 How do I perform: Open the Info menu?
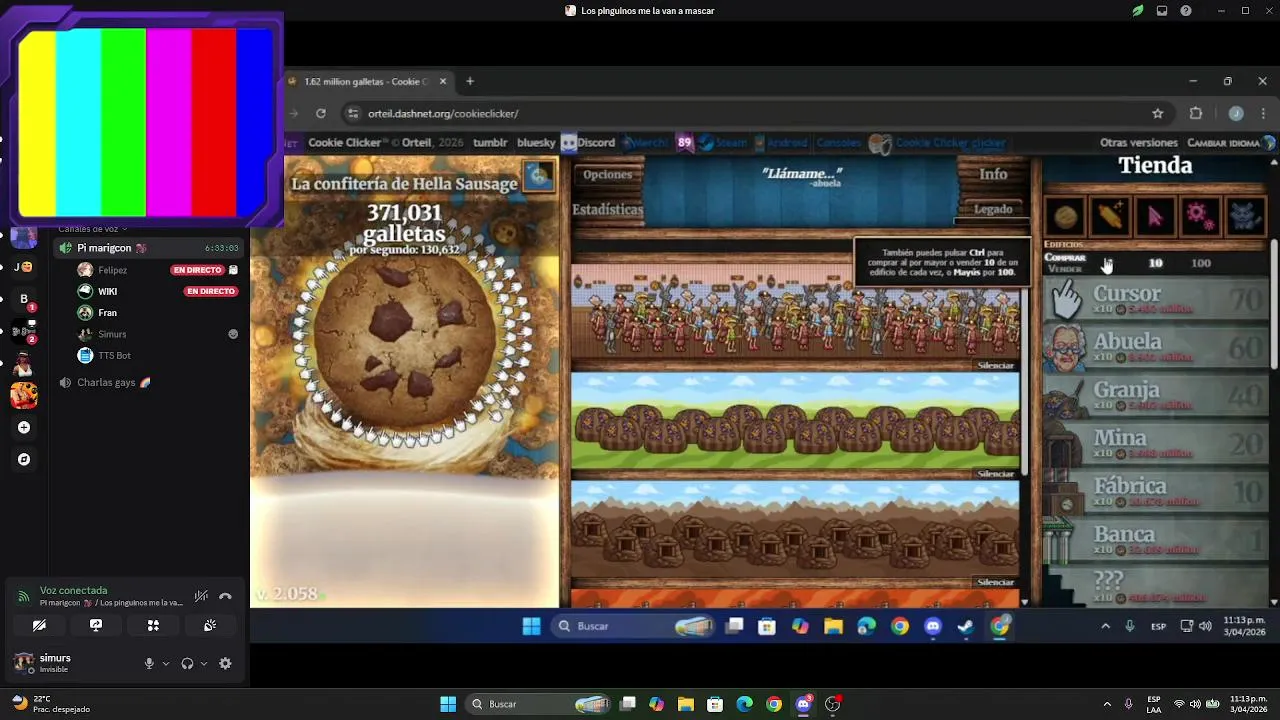[x=993, y=174]
